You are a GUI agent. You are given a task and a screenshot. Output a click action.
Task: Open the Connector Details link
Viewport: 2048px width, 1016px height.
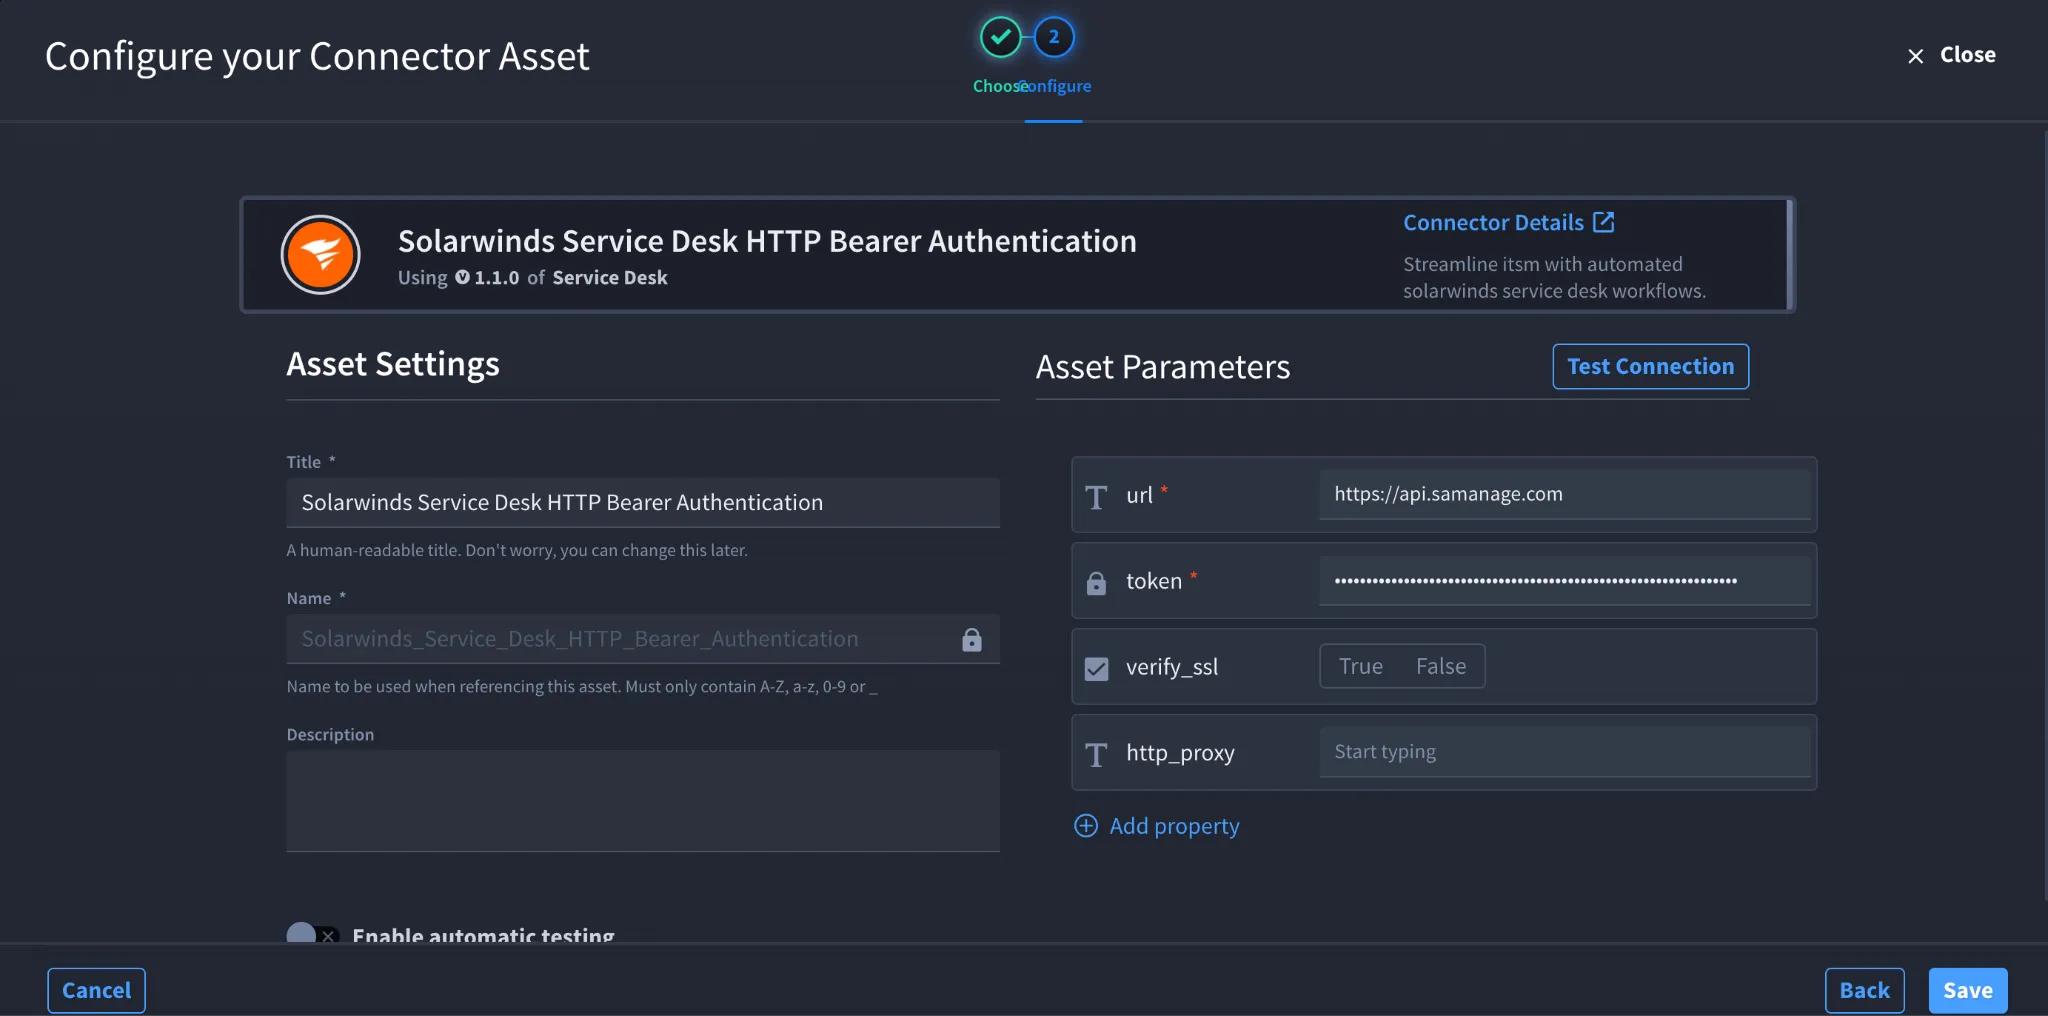pyautogui.click(x=1508, y=222)
